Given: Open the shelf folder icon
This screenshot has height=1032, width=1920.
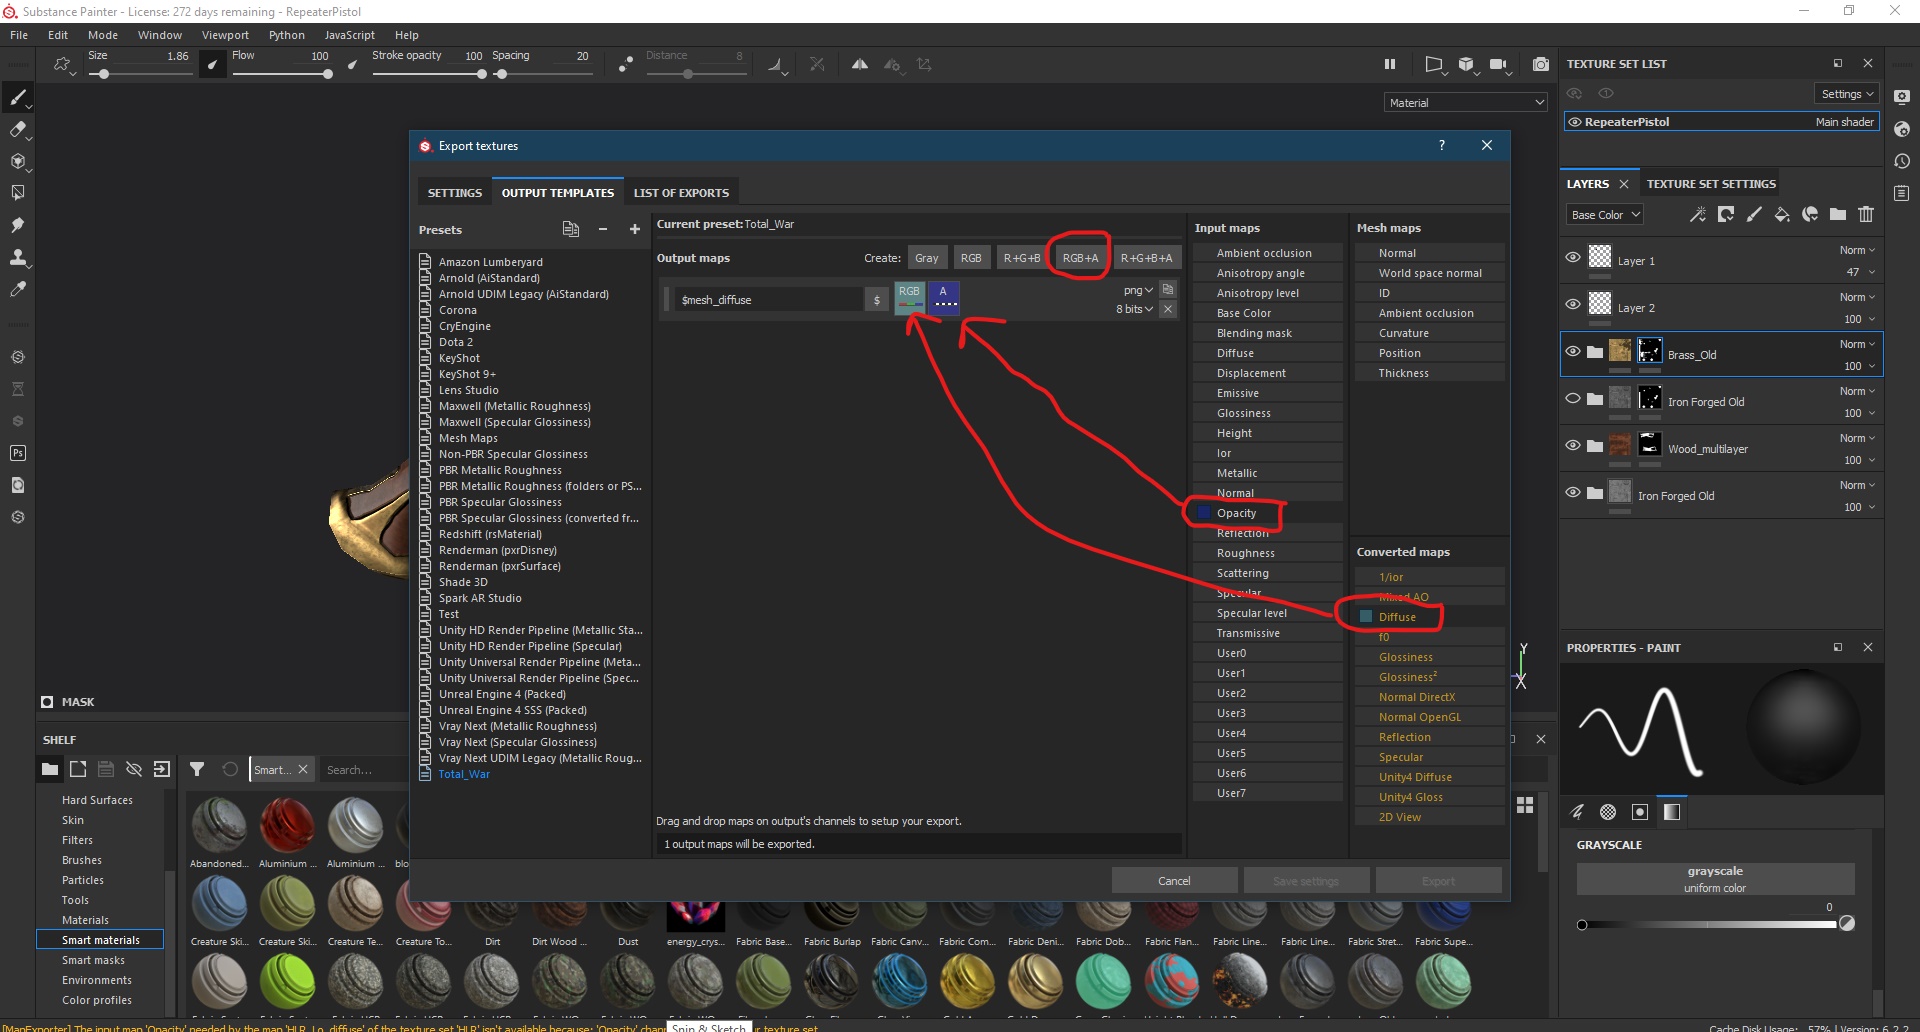Looking at the screenshot, I should 50,769.
